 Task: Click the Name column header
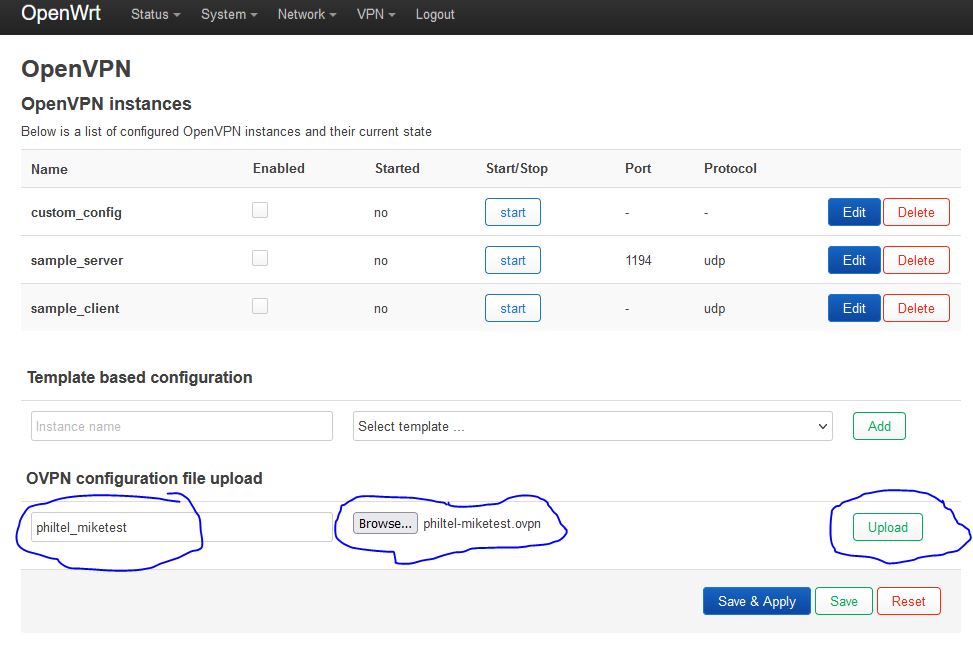49,169
